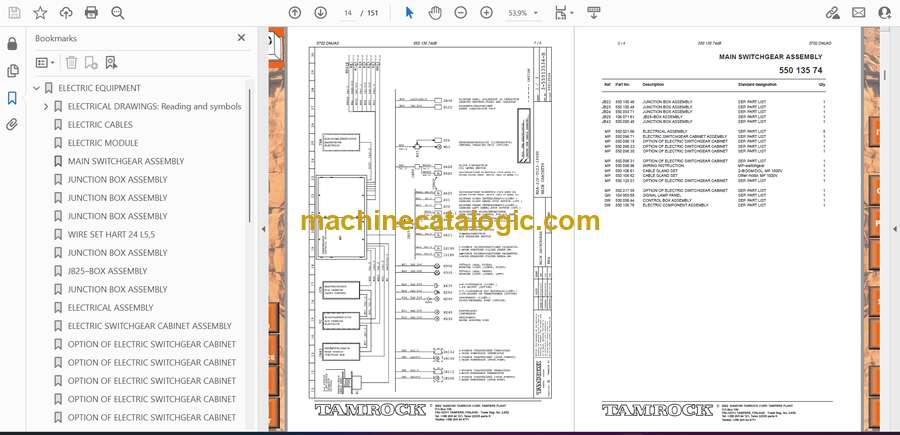900x435 pixels.
Task: Open ELECTRIC SWITCHGEAR CABINET ASSEMBLY bookmark
Action: coord(150,326)
